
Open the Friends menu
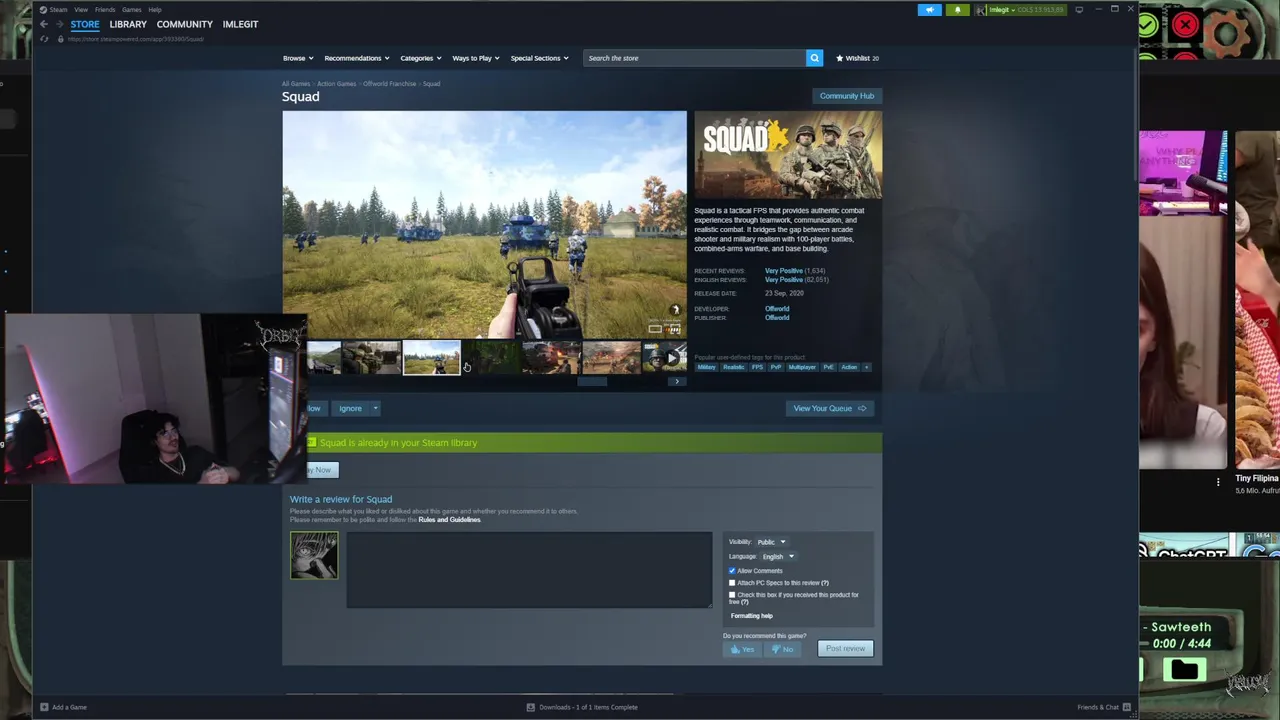tap(105, 10)
